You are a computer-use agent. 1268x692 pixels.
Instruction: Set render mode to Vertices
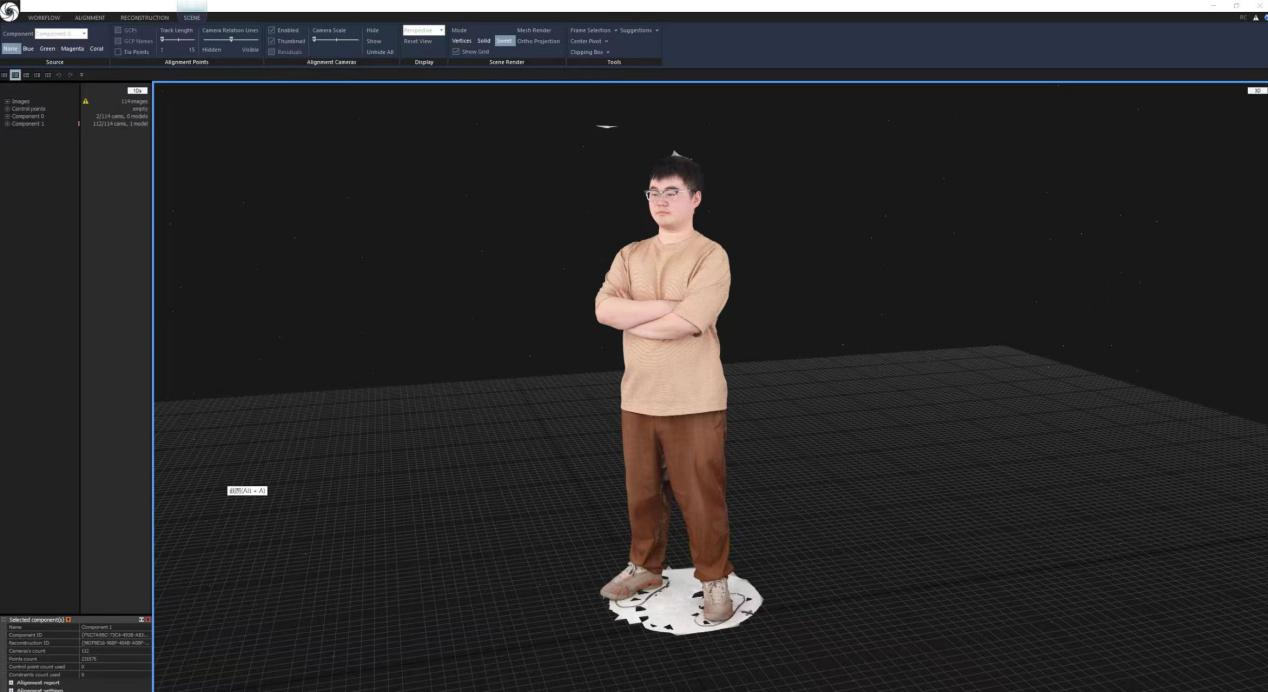point(461,41)
